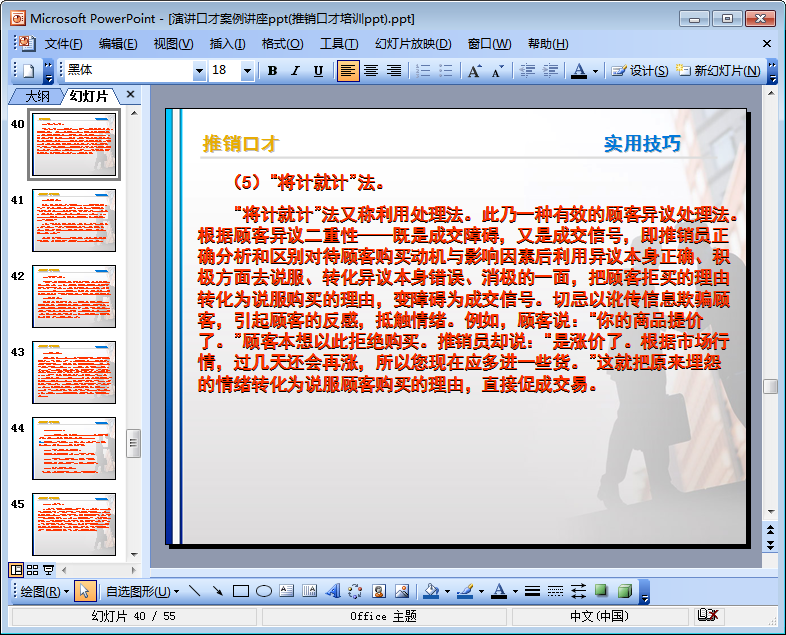Open the 自选图形(U) AutoShapes menu
This screenshot has height=635, width=786.
(x=142, y=591)
